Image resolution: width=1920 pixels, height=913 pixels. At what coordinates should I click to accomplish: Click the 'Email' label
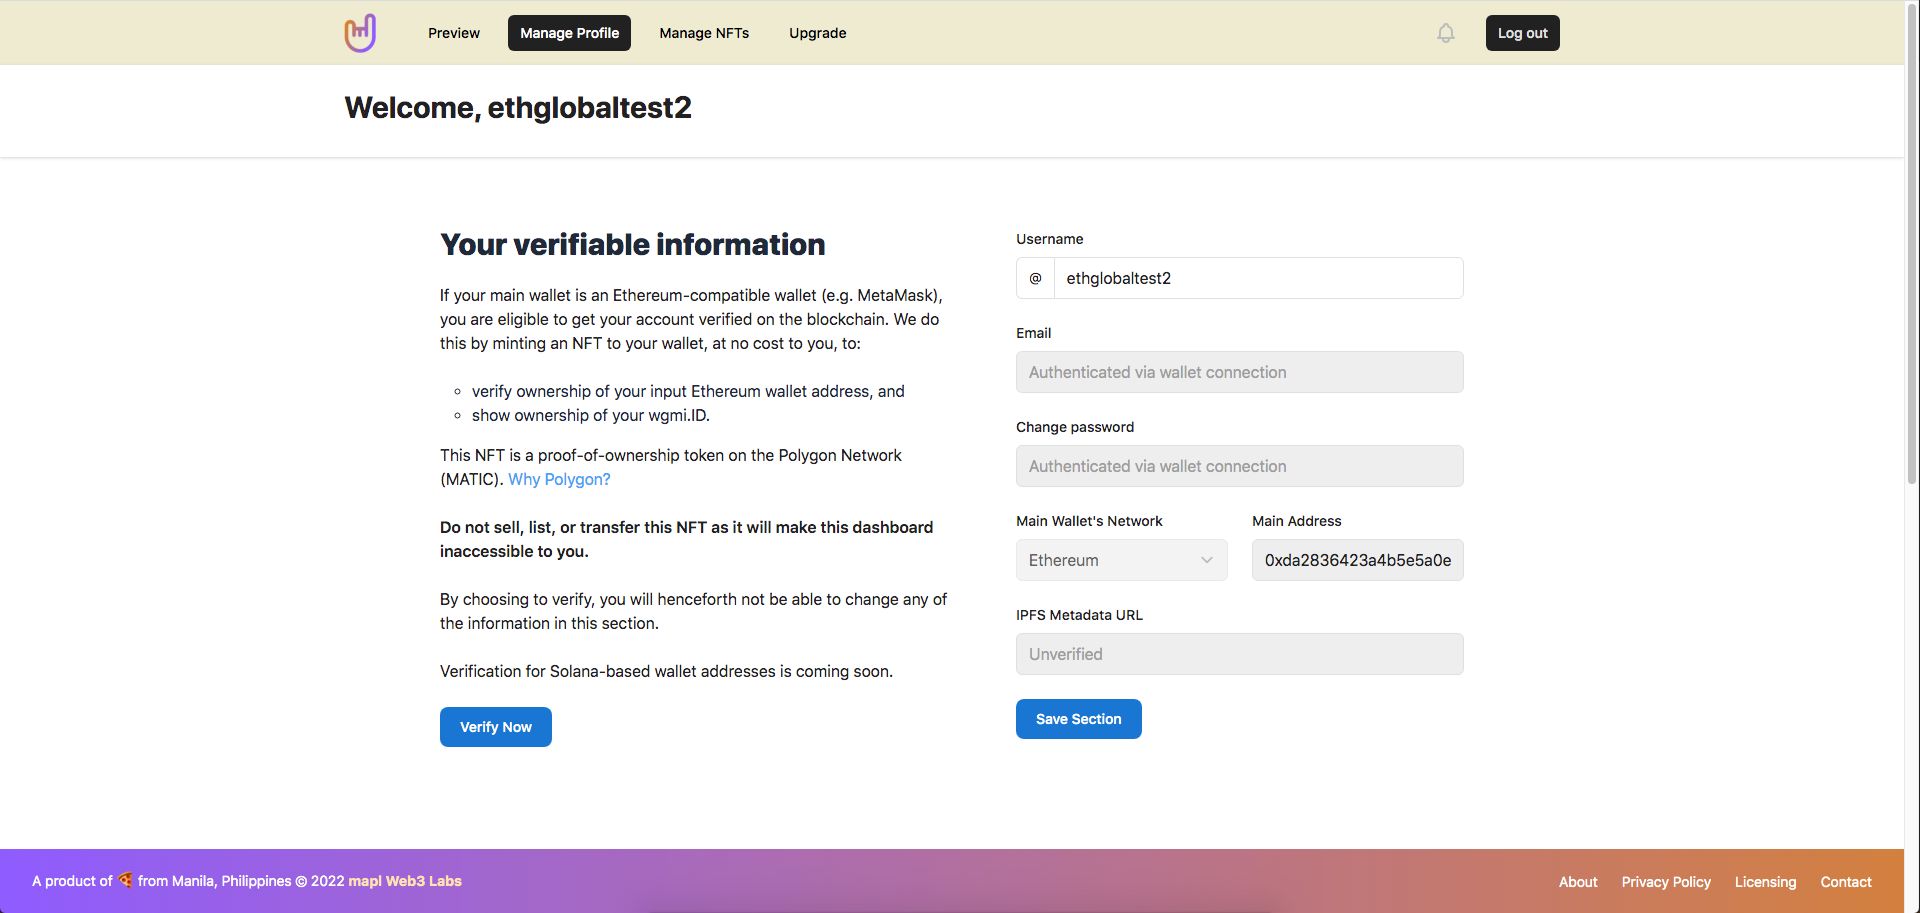click(1034, 333)
